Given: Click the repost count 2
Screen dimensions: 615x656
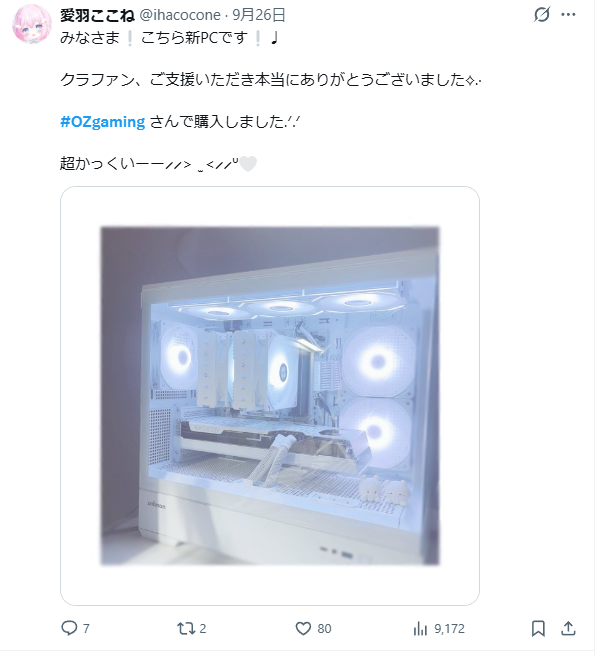Looking at the screenshot, I should pyautogui.click(x=202, y=629).
